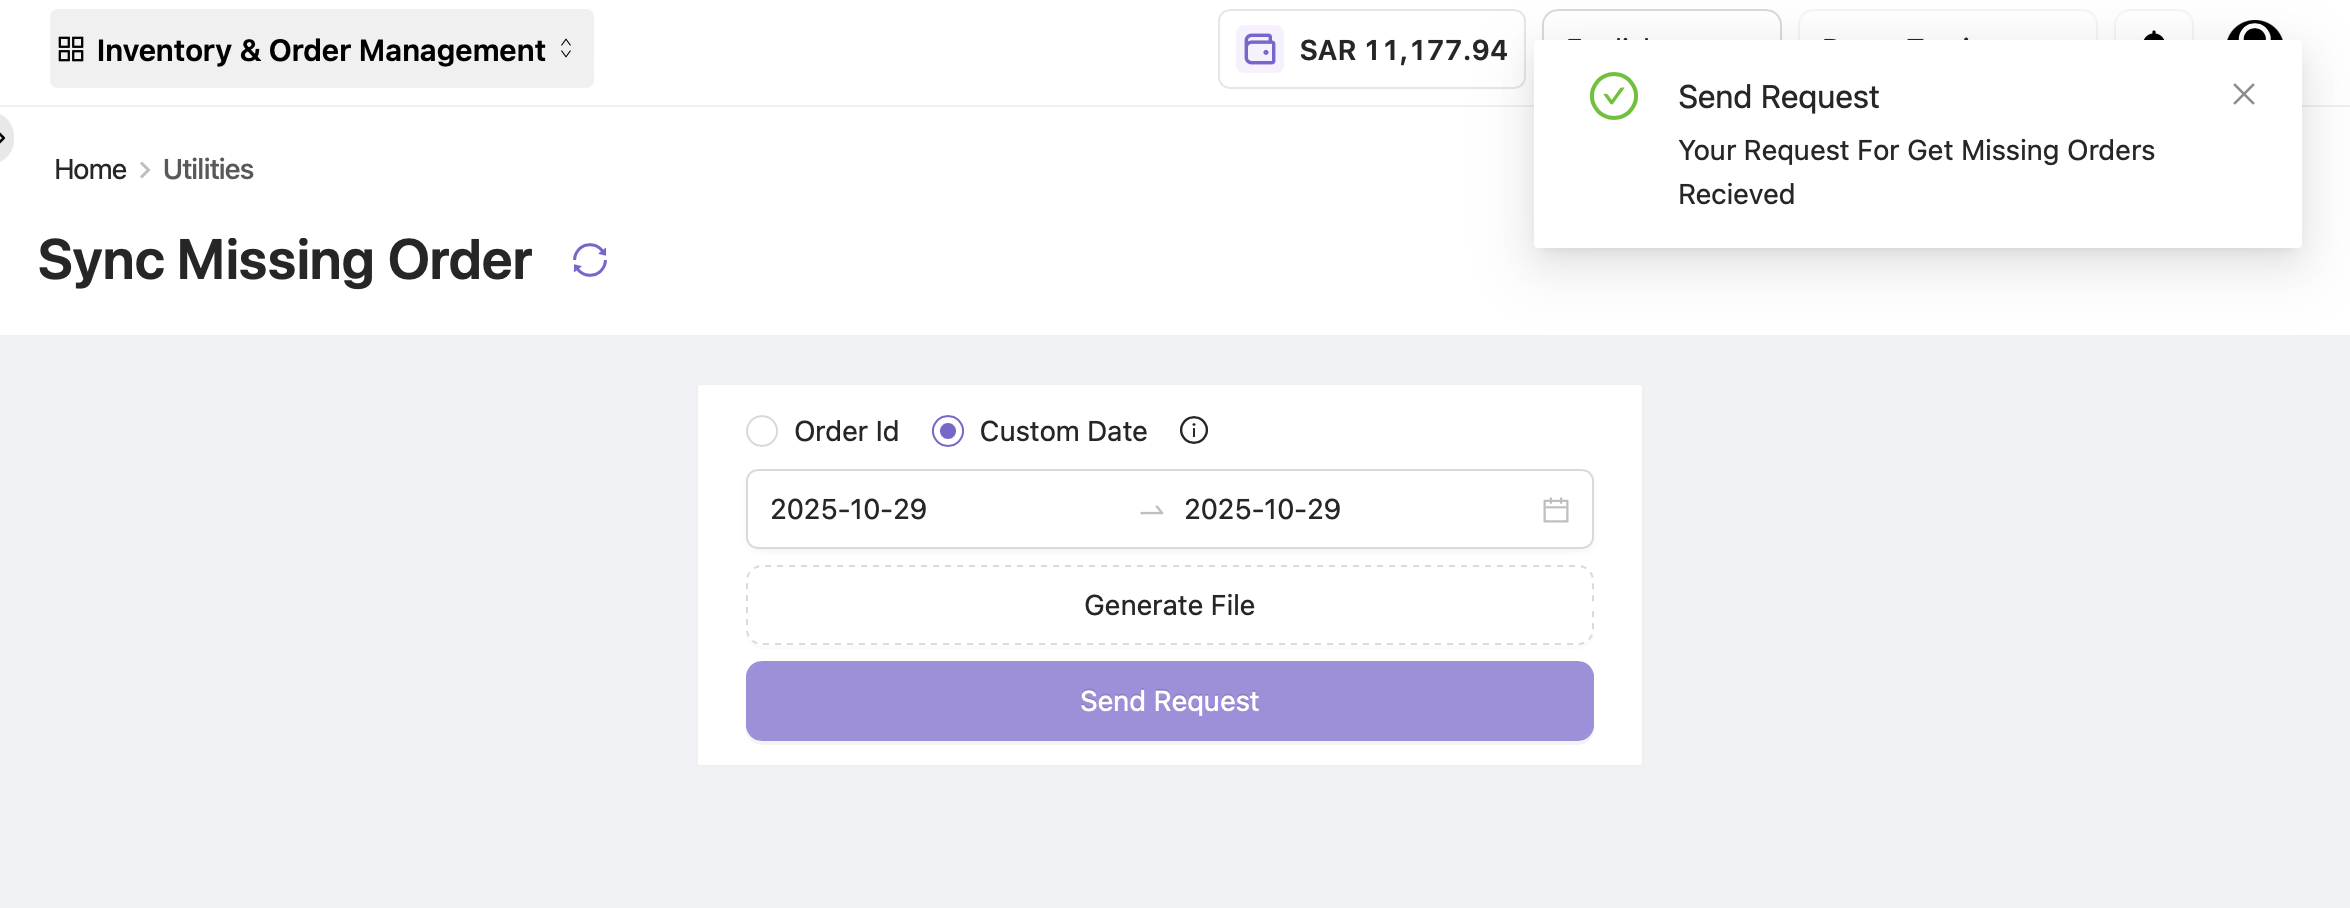Click the info icon next to Custom Date
This screenshot has height=908, width=2350.
point(1193,431)
